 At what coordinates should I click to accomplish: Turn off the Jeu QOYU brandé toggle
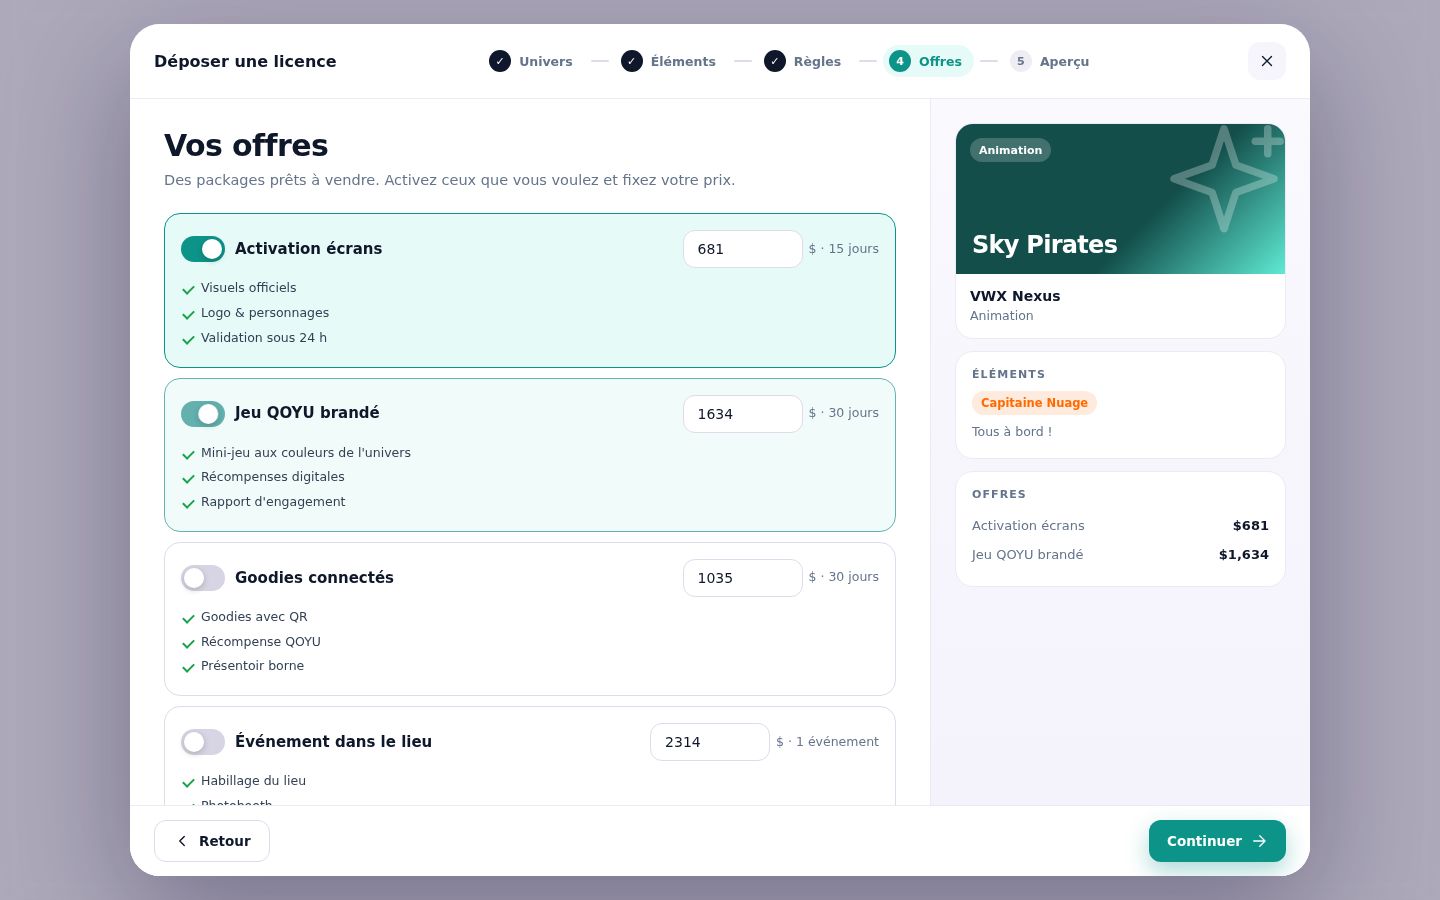point(203,413)
